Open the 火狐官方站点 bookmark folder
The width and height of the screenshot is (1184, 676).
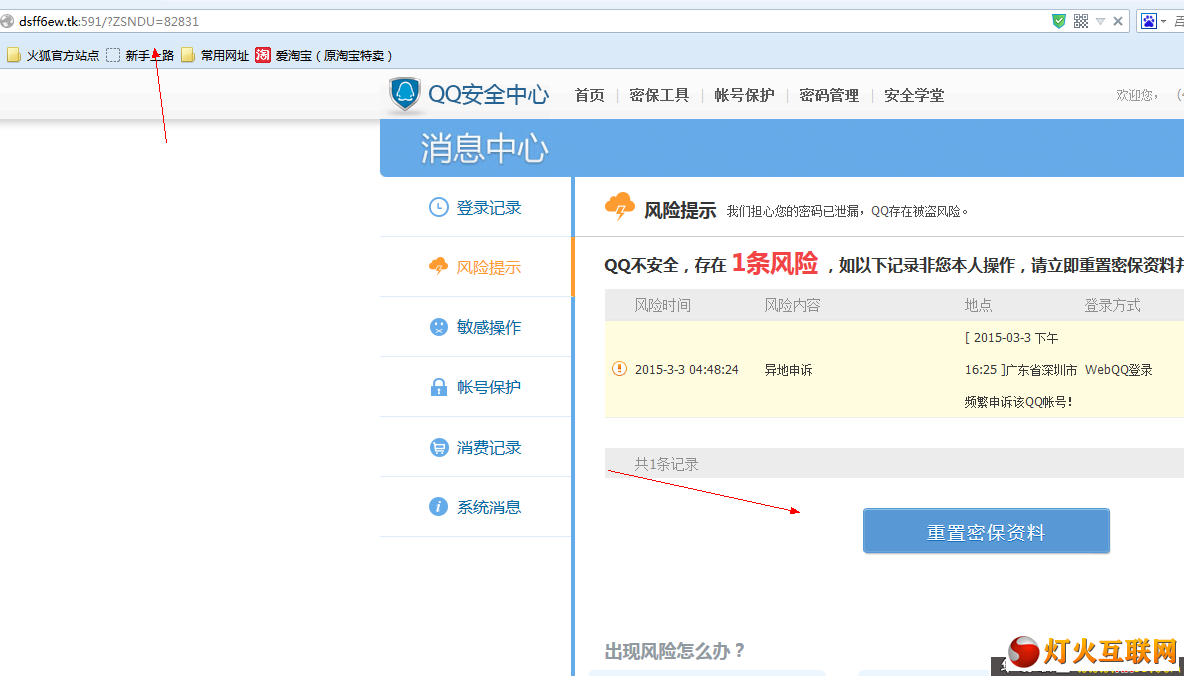point(53,55)
